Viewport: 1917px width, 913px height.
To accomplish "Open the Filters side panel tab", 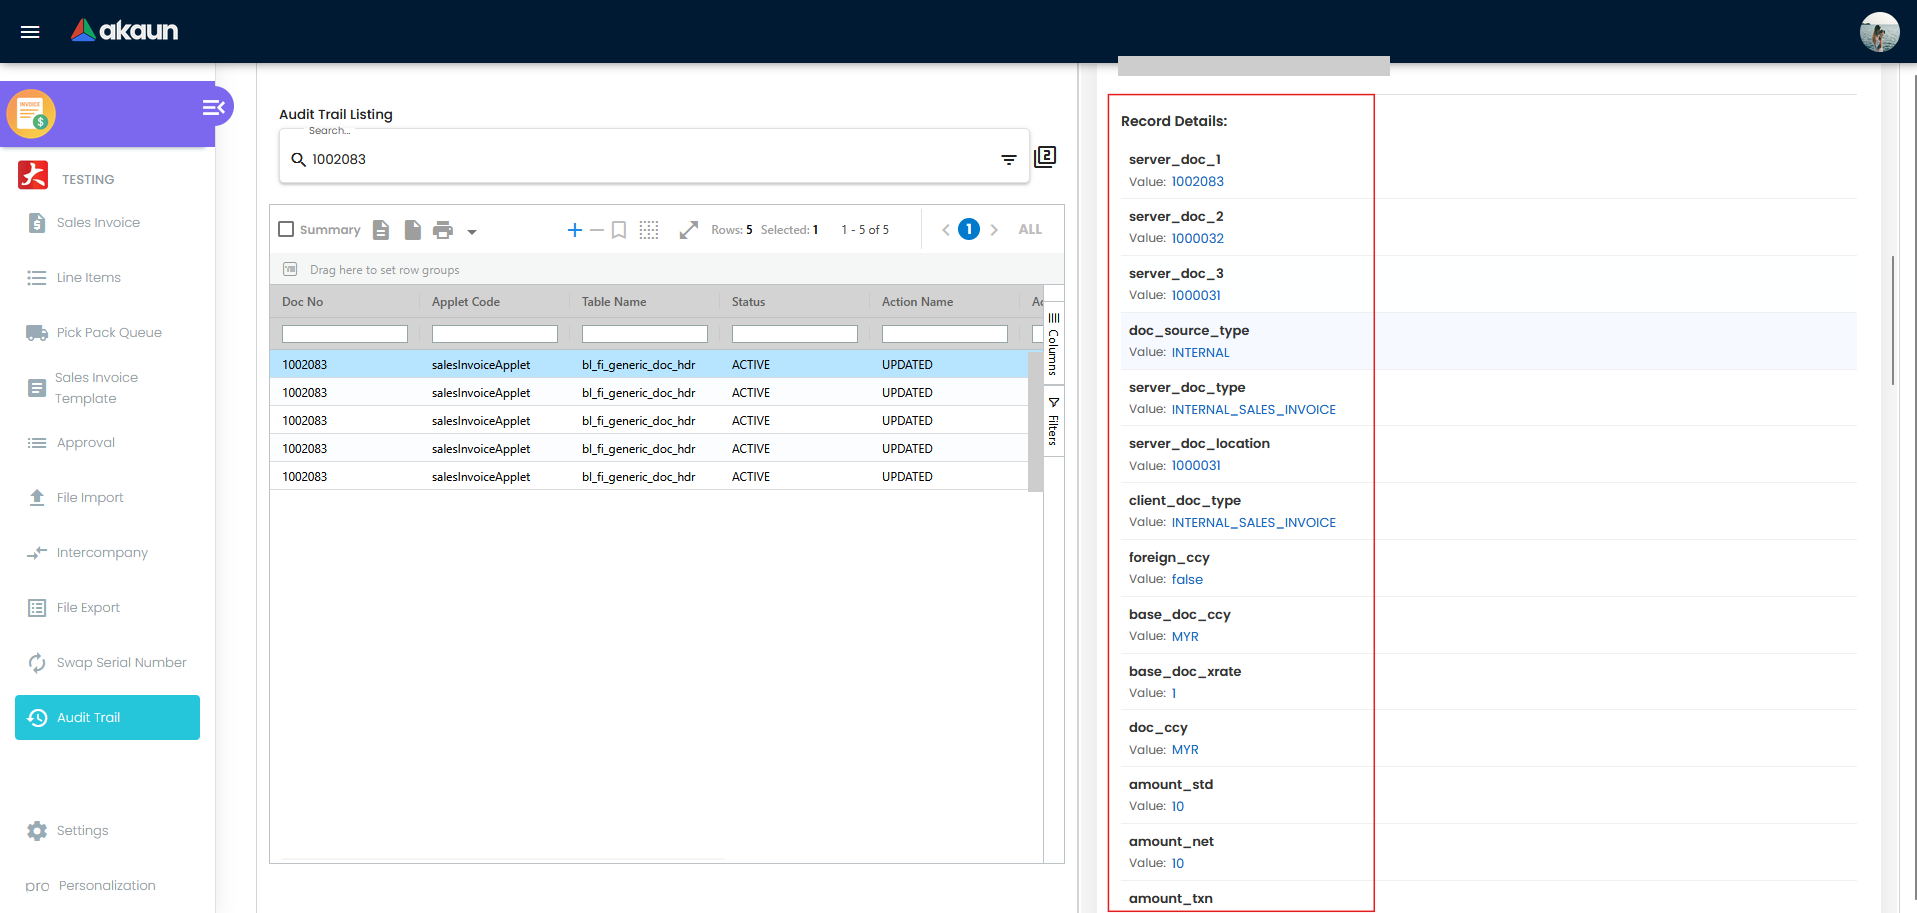I will tap(1053, 421).
